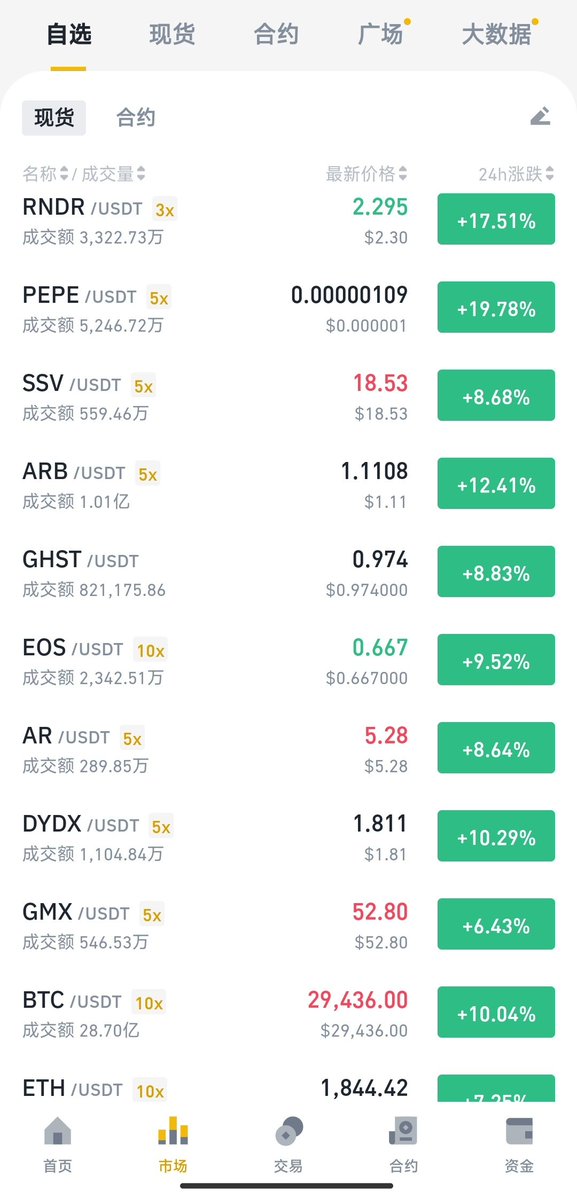Switch to the 现货 watchlist filter
The height and width of the screenshot is (1199, 577).
pos(53,118)
